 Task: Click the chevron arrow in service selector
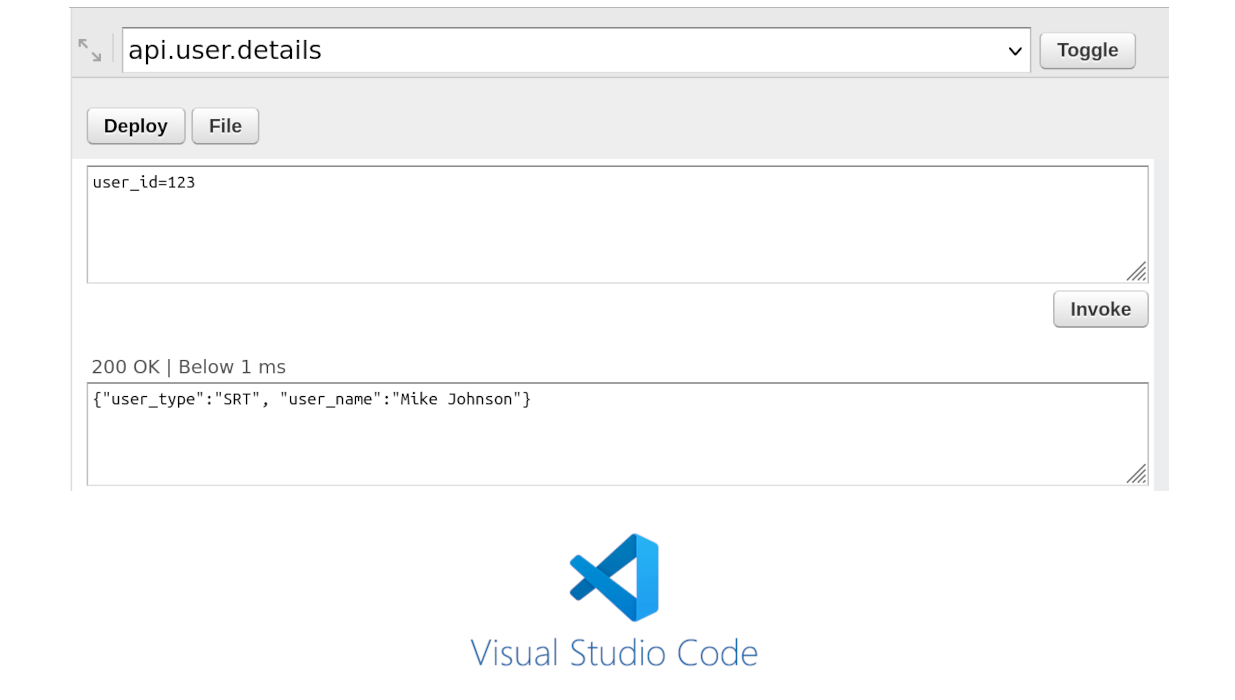1015,51
